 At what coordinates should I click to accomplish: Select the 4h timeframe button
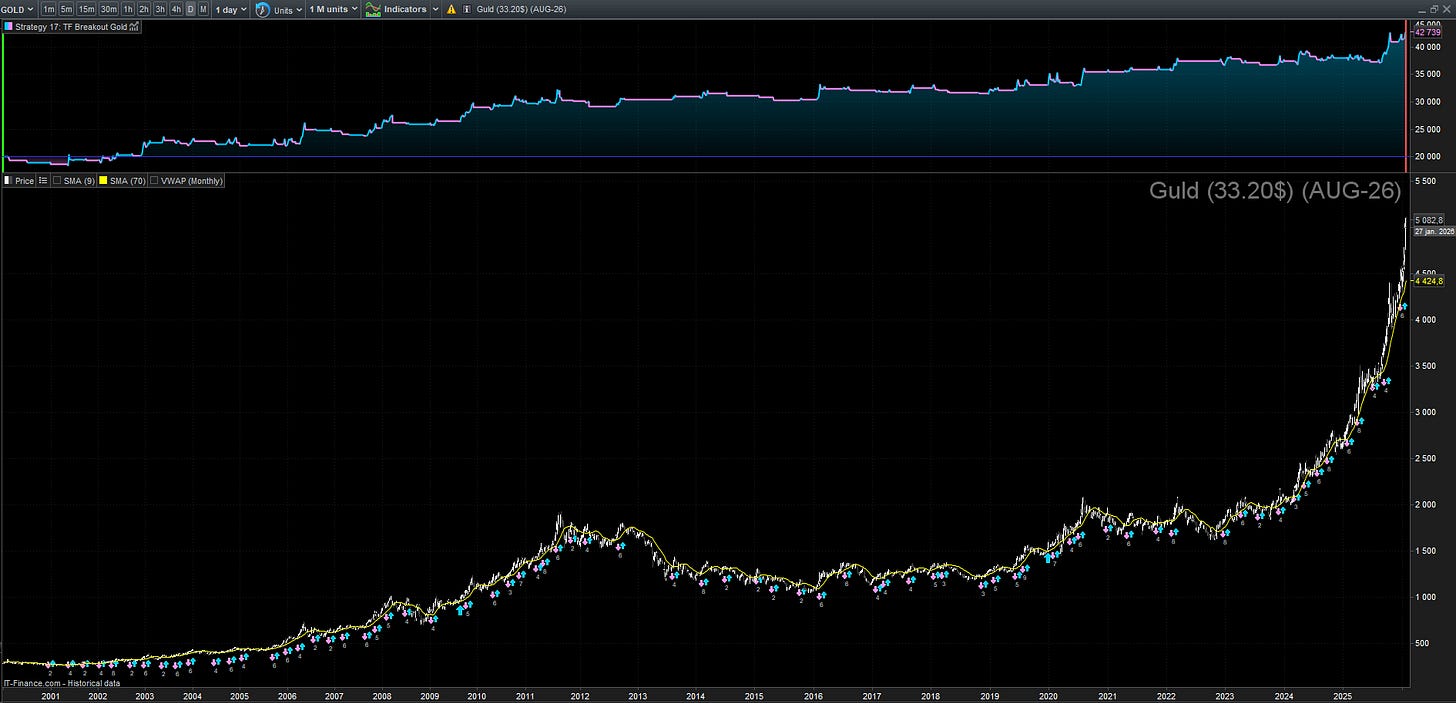pos(176,9)
